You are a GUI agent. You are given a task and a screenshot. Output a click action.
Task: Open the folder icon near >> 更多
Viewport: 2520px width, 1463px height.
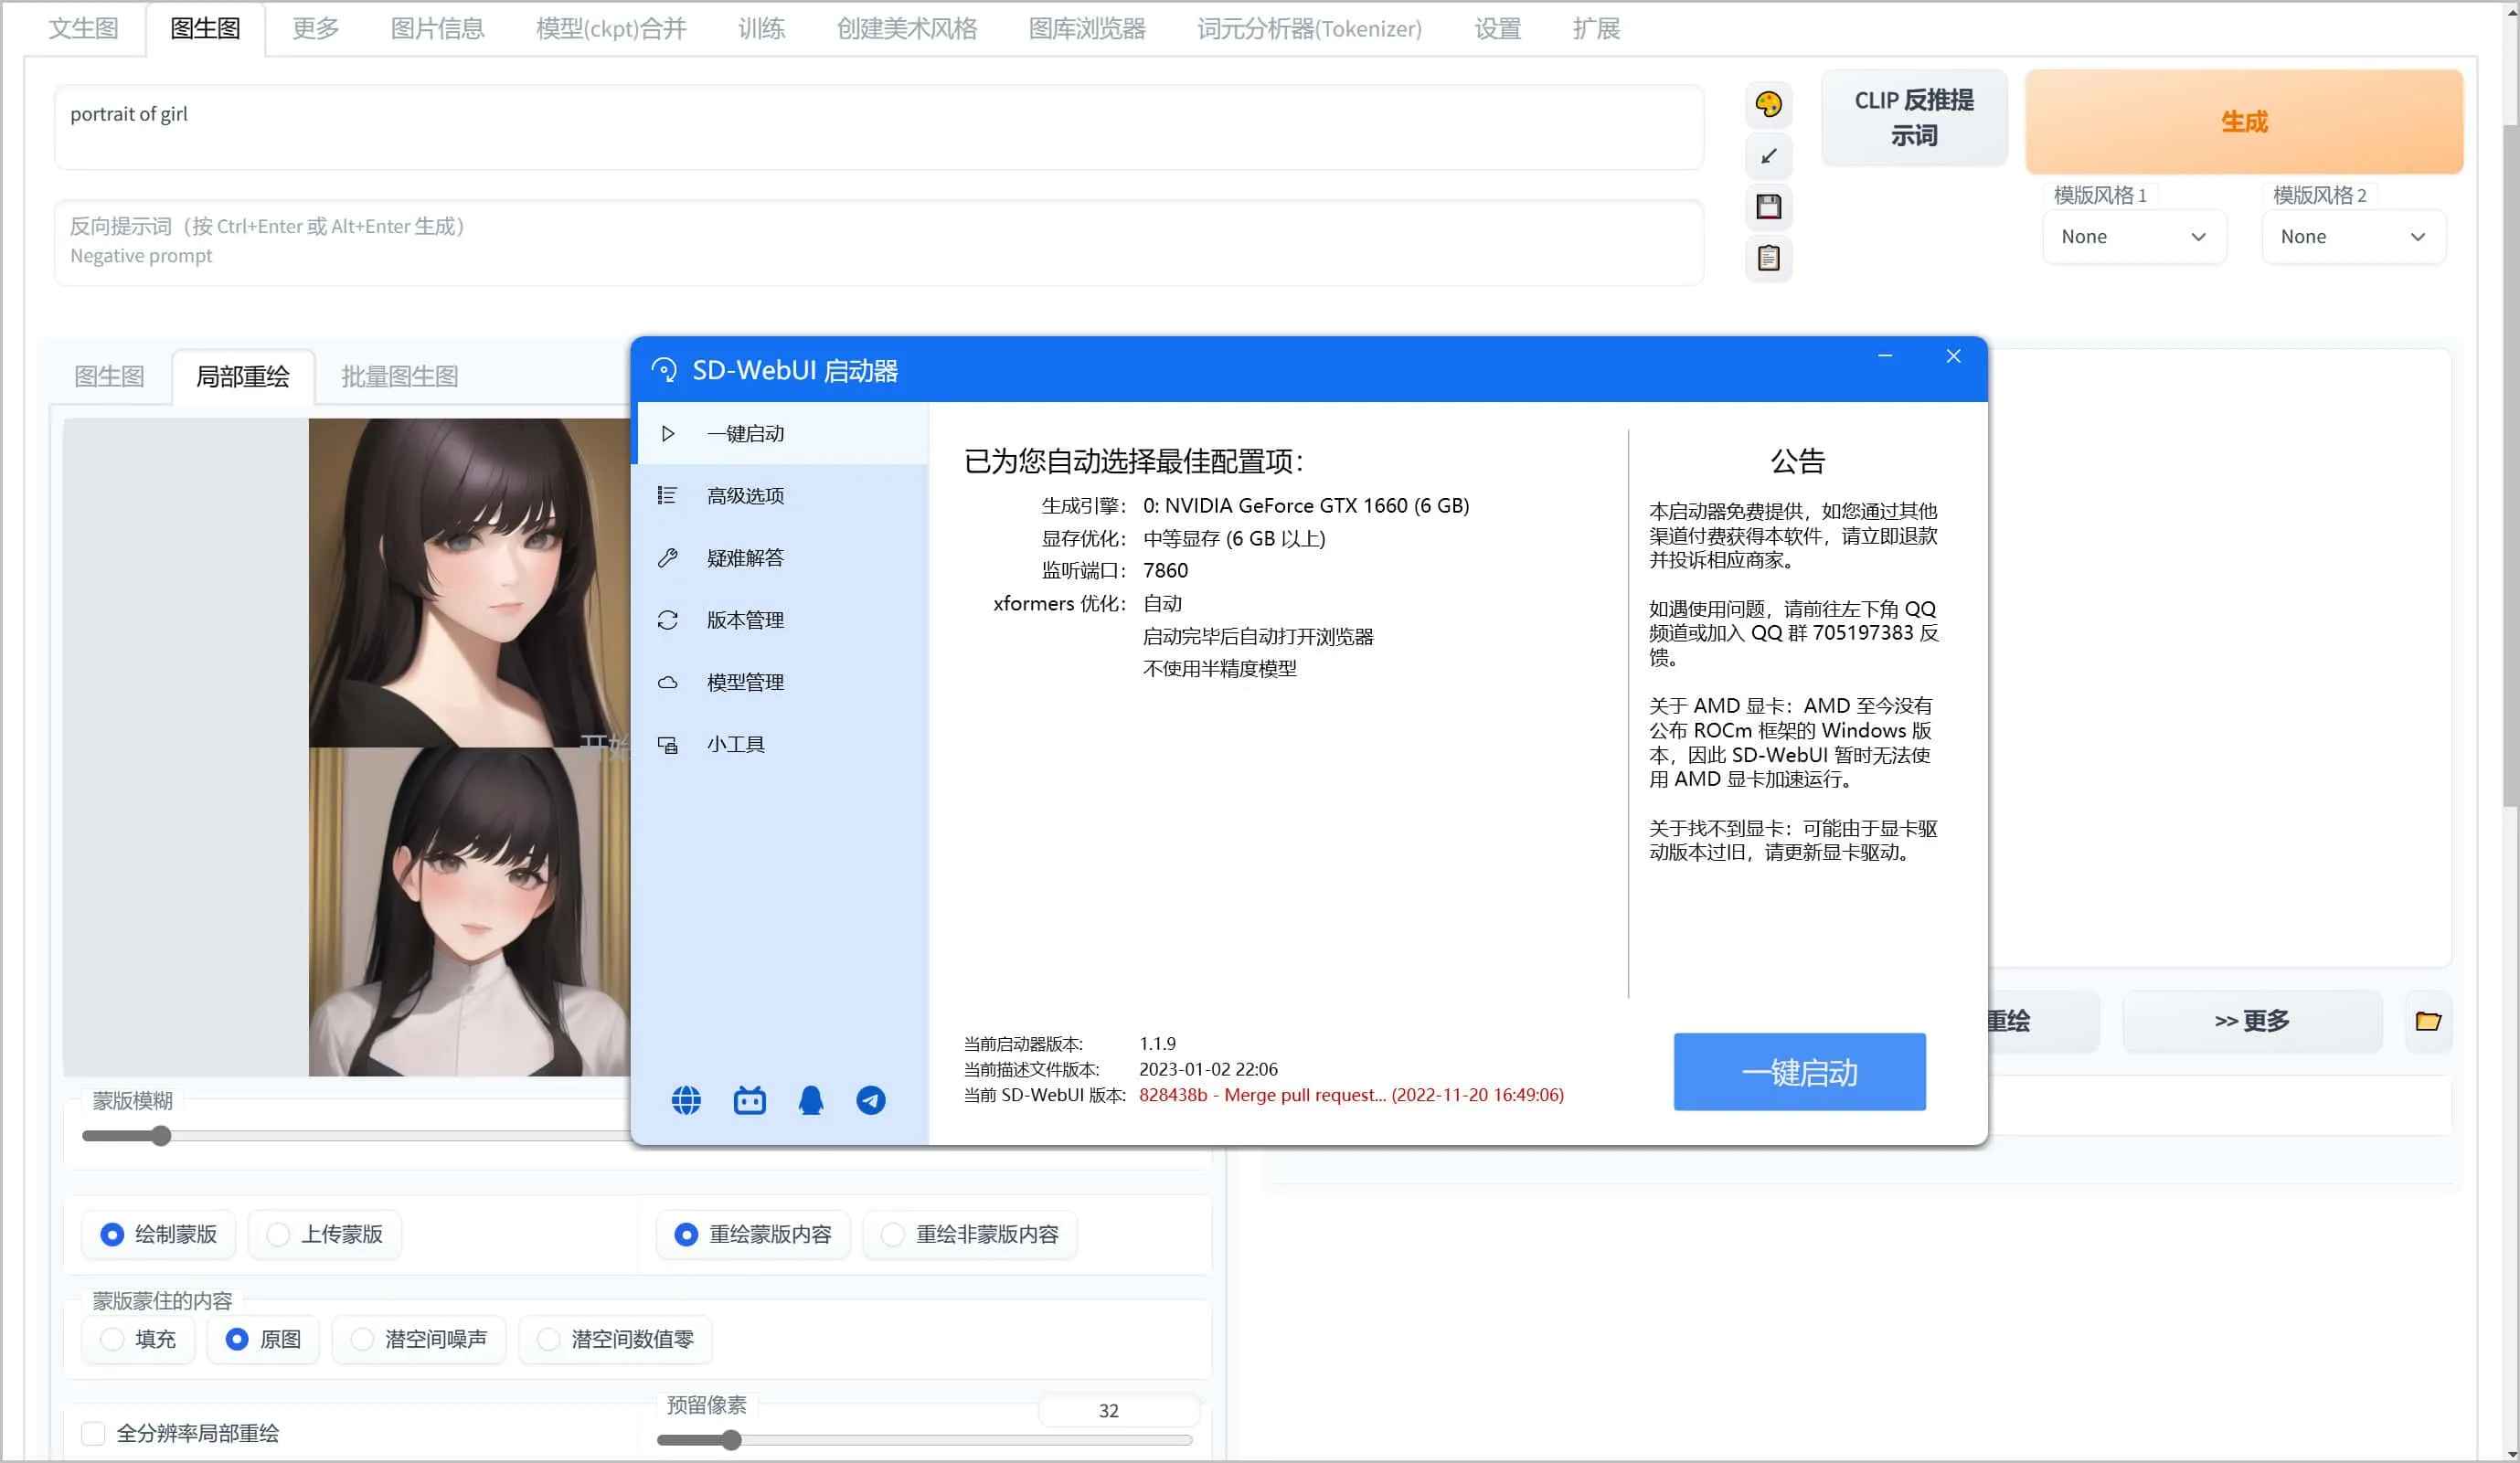tap(2428, 1021)
